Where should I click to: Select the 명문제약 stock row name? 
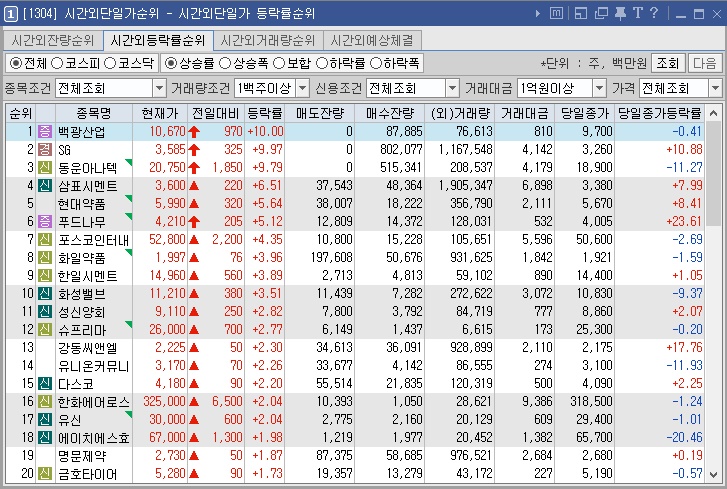point(82,456)
